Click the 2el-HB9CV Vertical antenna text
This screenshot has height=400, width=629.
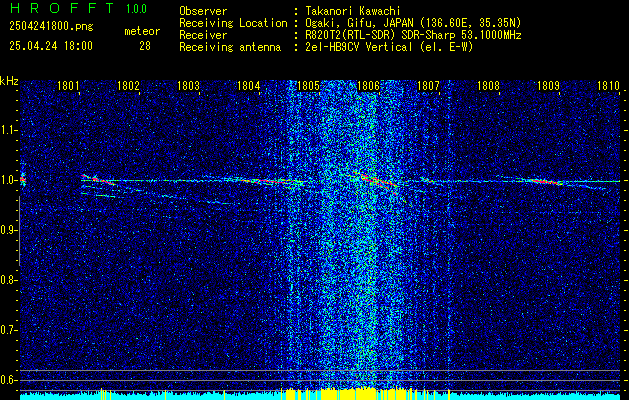(x=389, y=47)
